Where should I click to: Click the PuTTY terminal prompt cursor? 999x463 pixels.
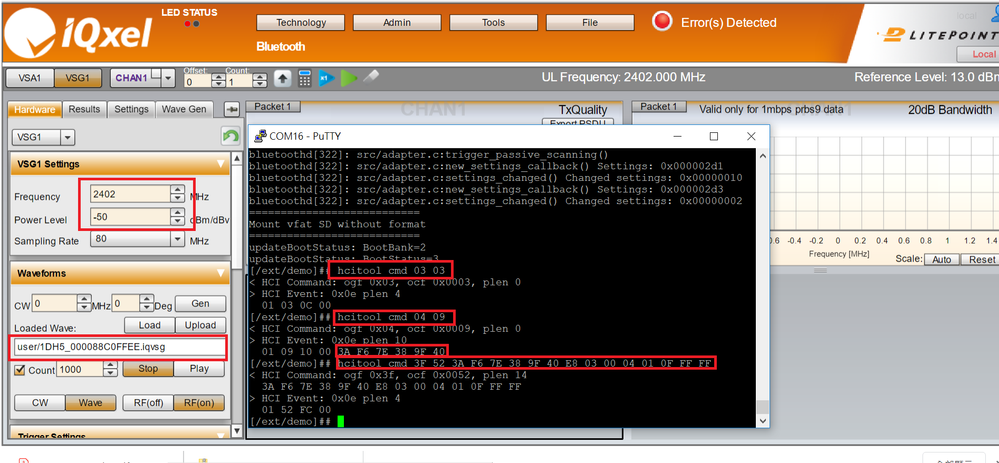pyautogui.click(x=341, y=422)
